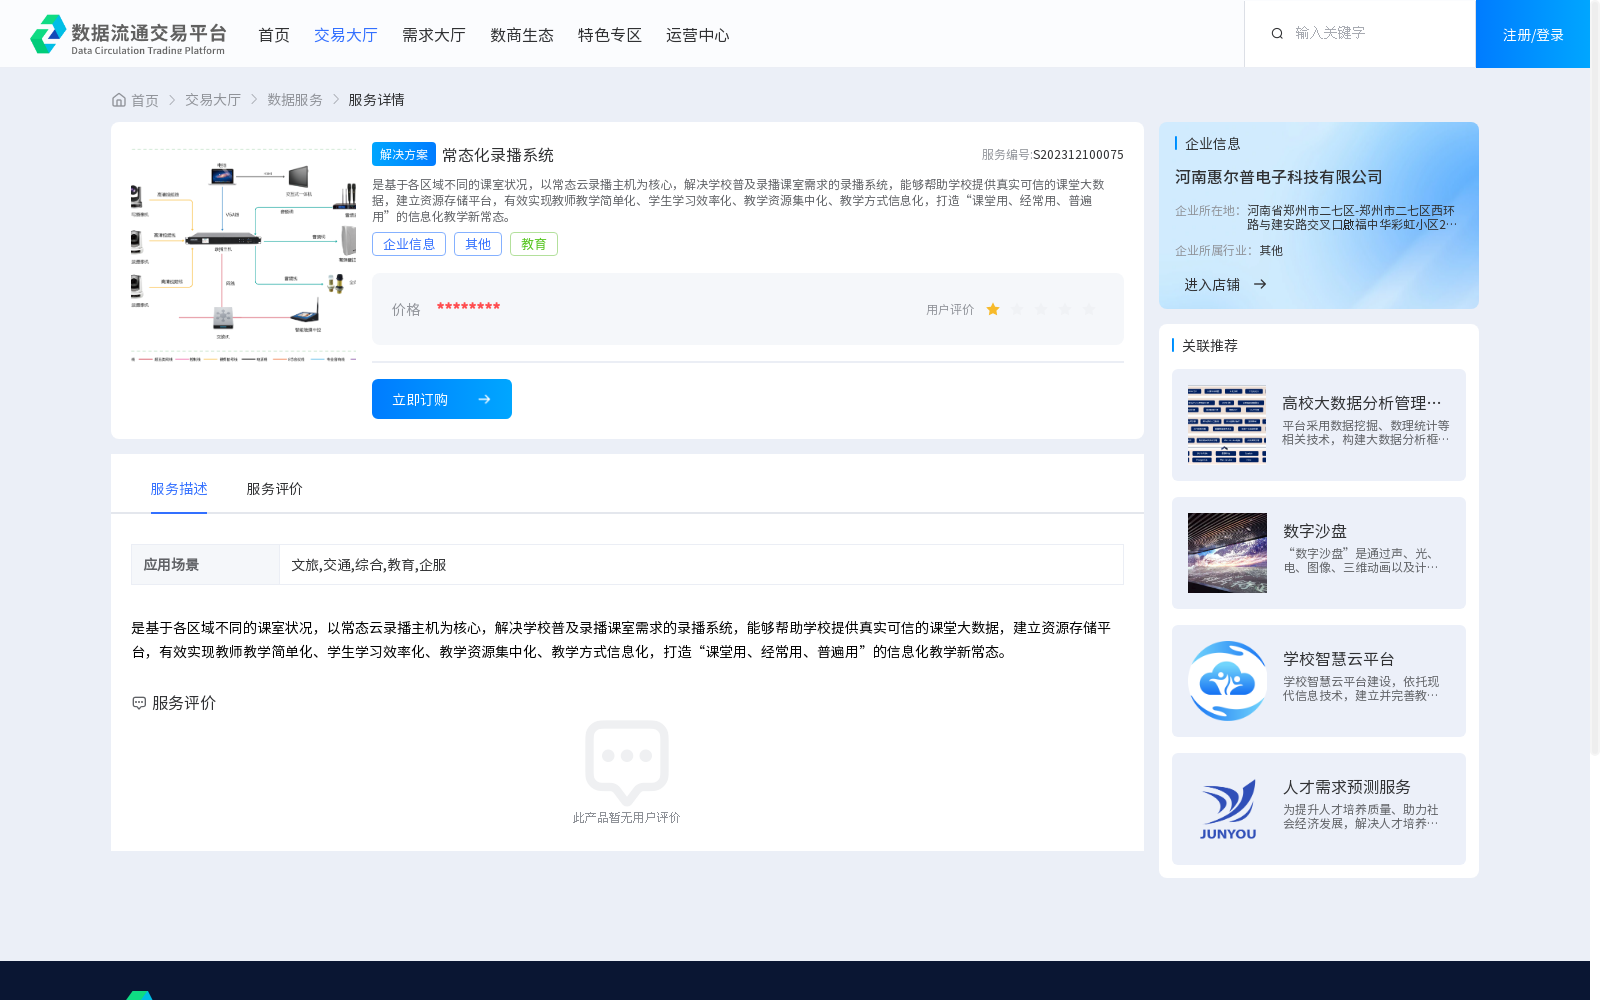Go to 数据服务 breadcrumb link
The width and height of the screenshot is (1600, 1000).
(295, 100)
